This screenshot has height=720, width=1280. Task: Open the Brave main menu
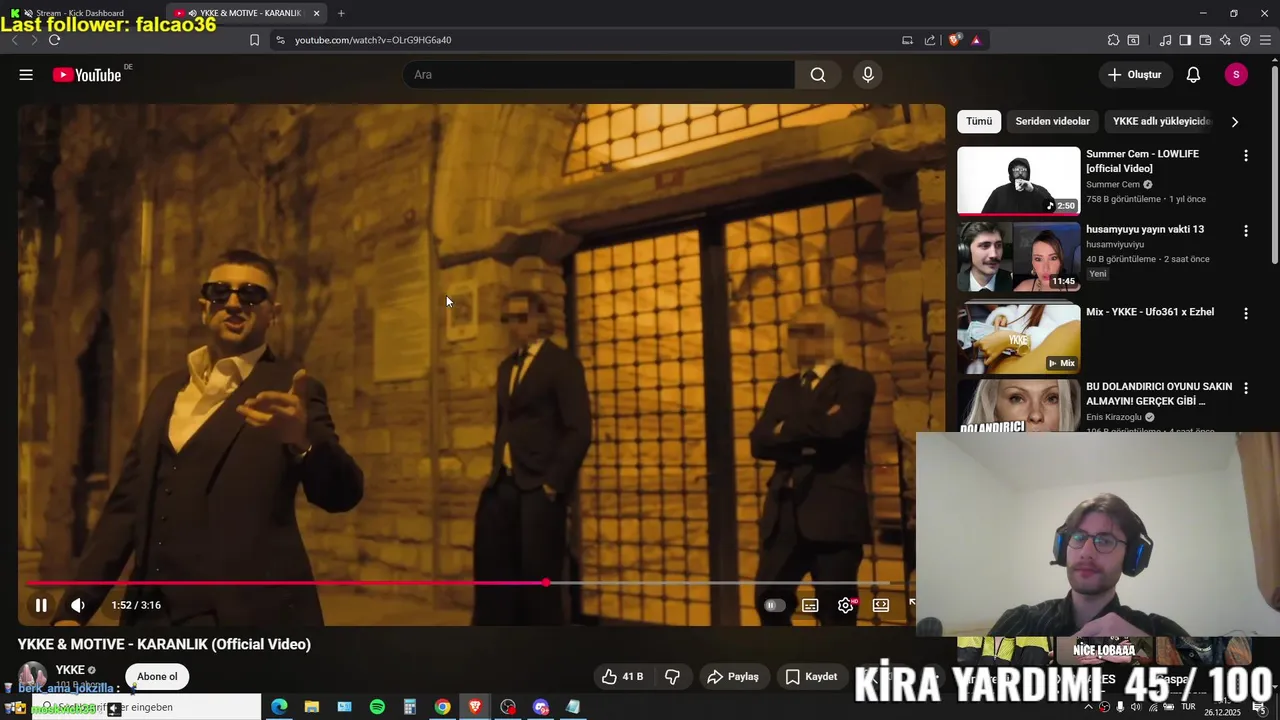pos(1266,40)
